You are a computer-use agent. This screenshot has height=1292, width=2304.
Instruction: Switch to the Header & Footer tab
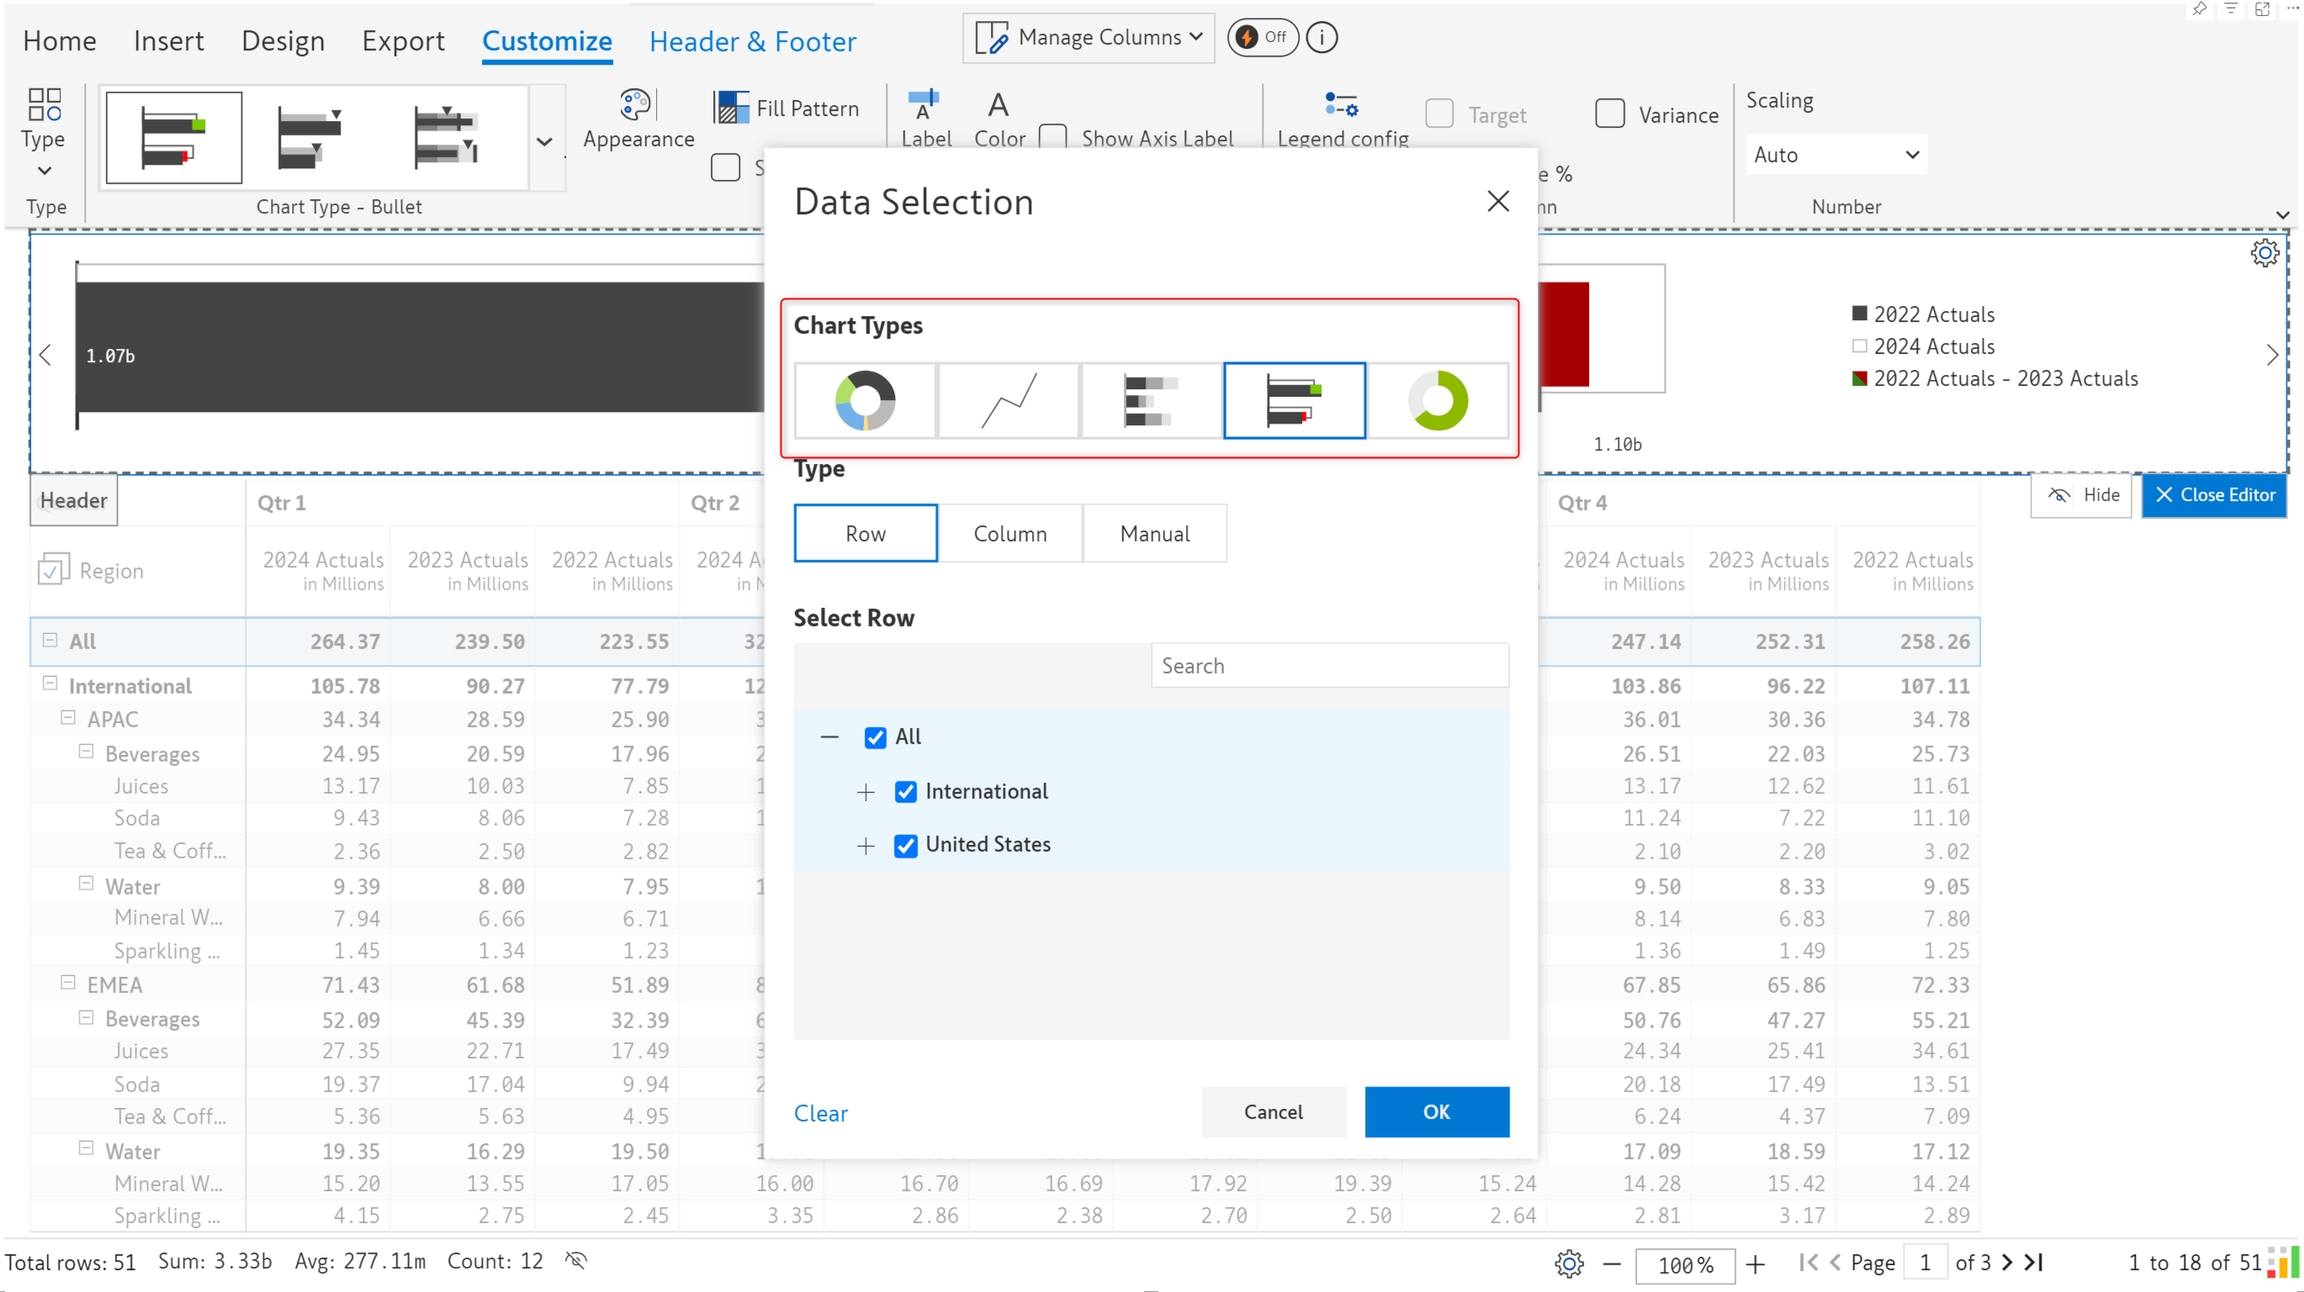[752, 42]
